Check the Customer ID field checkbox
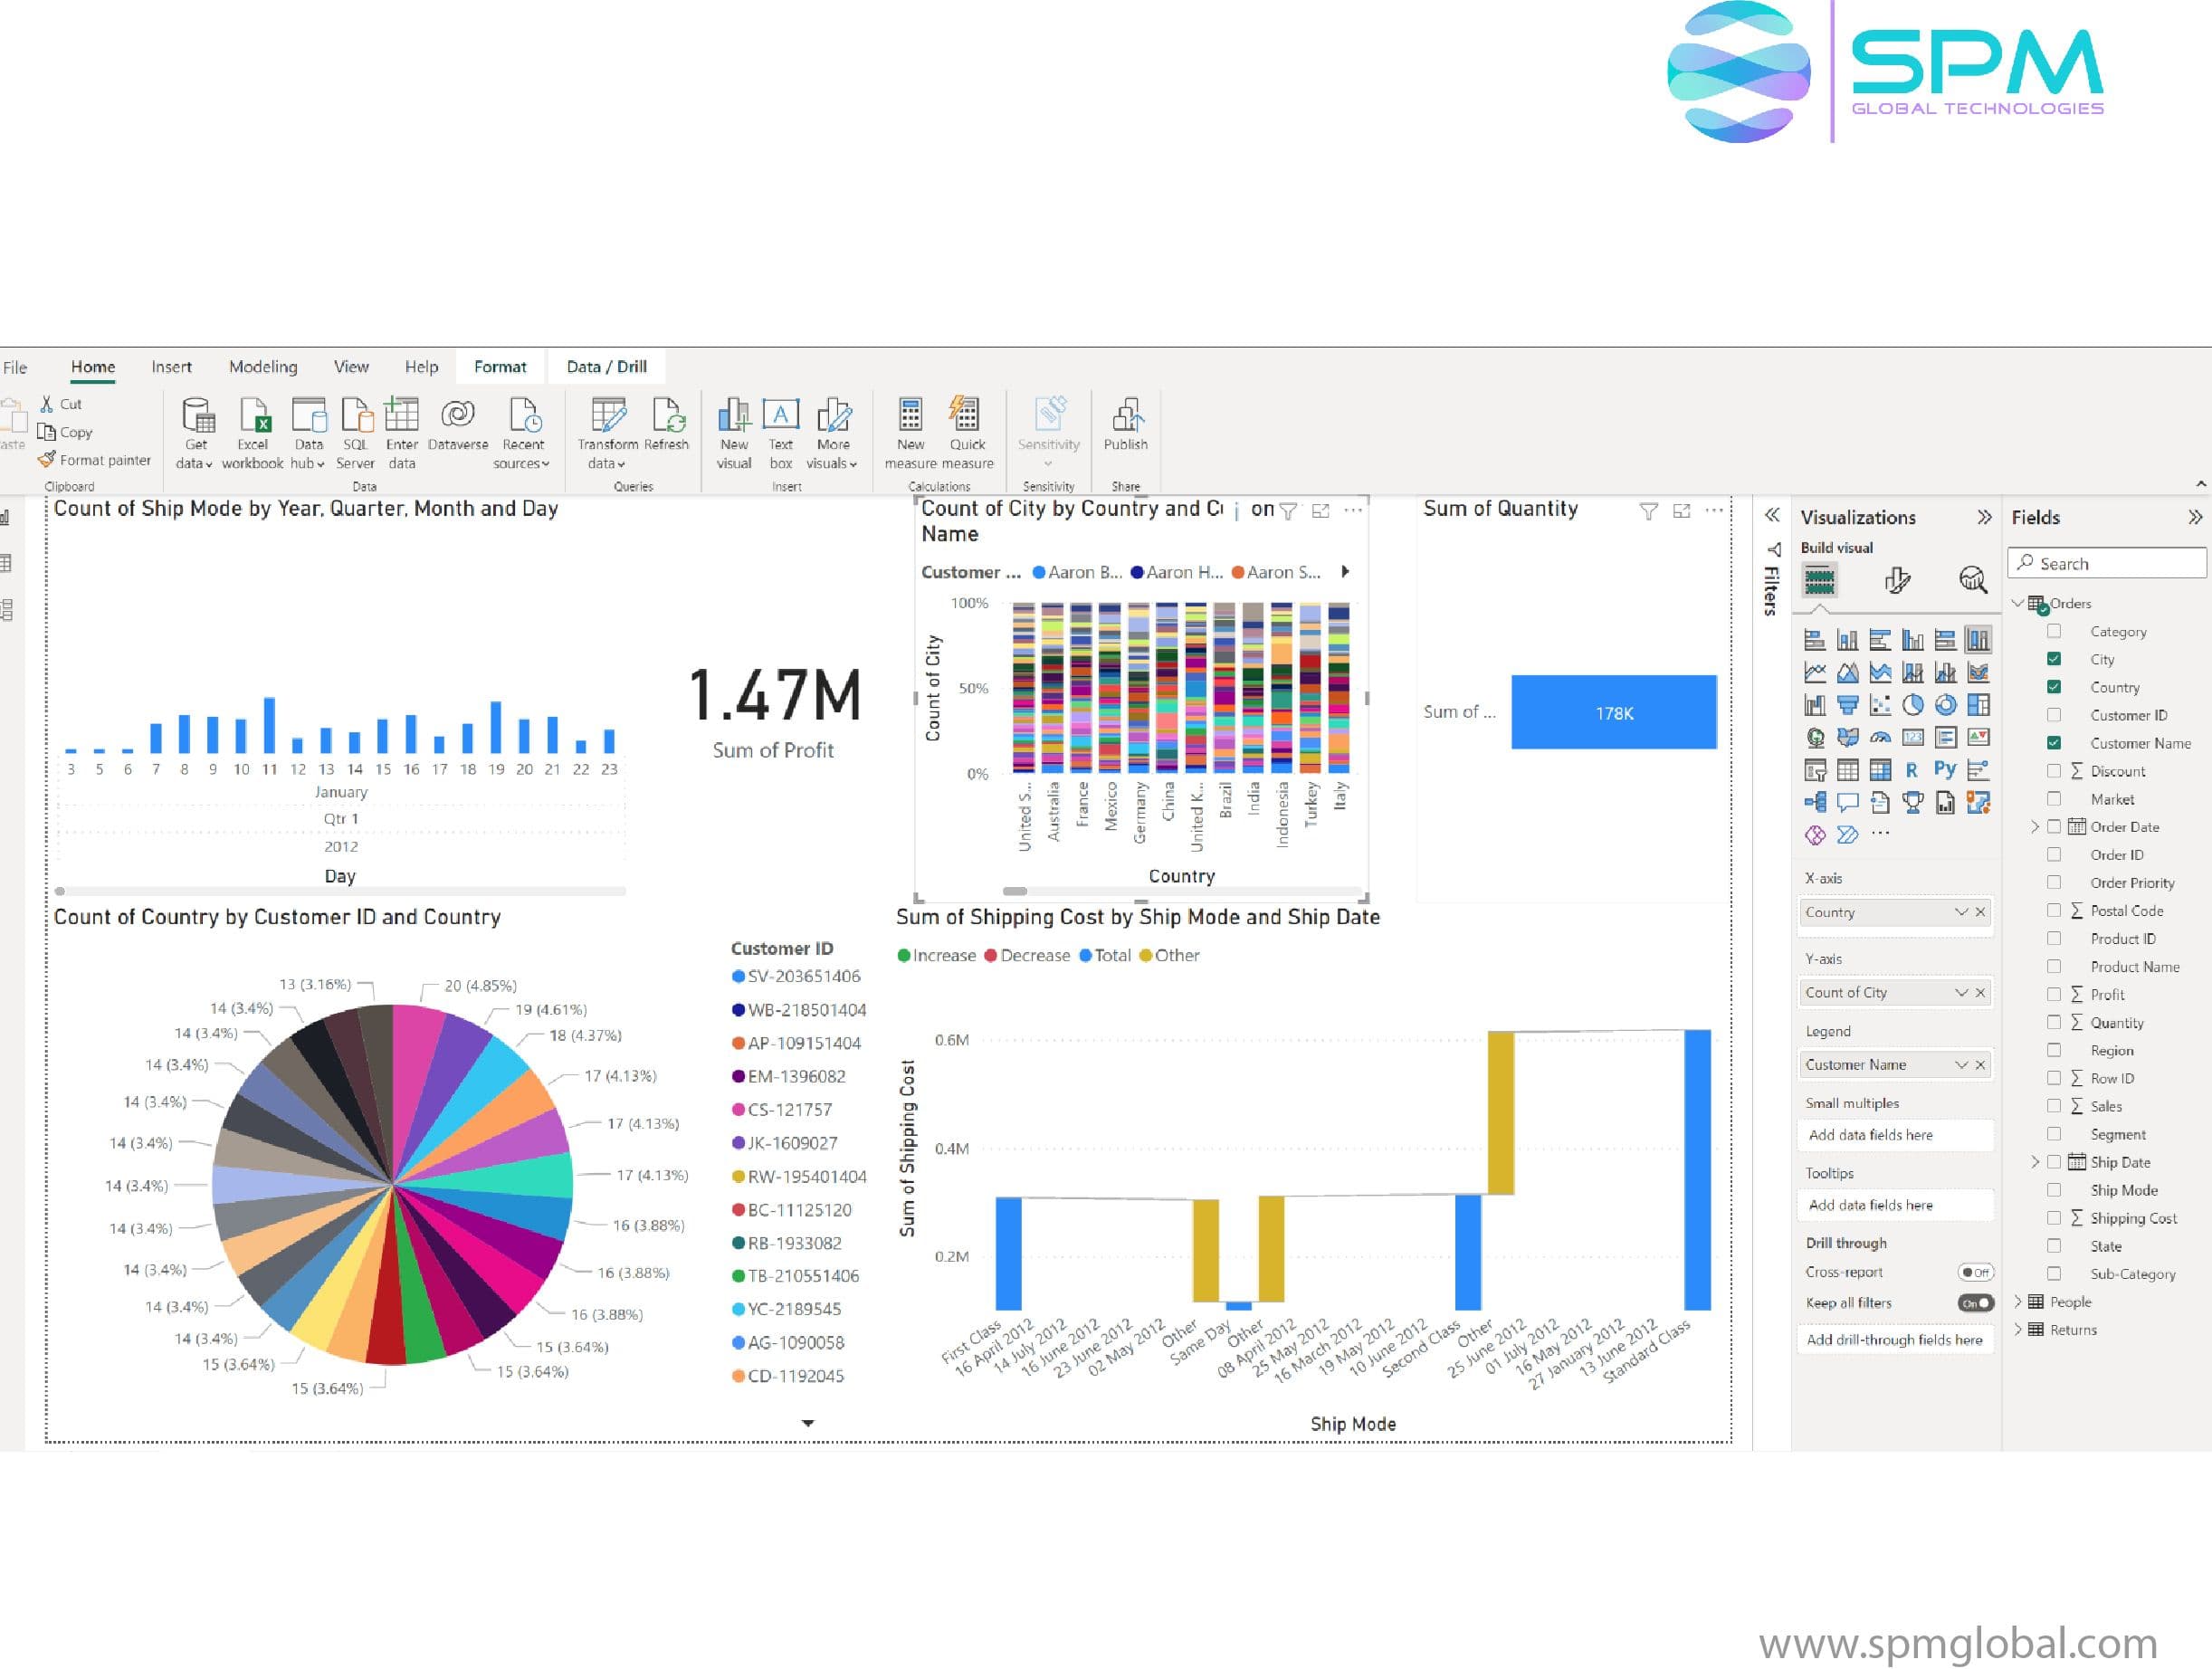The width and height of the screenshot is (2212, 1669). click(x=2054, y=715)
